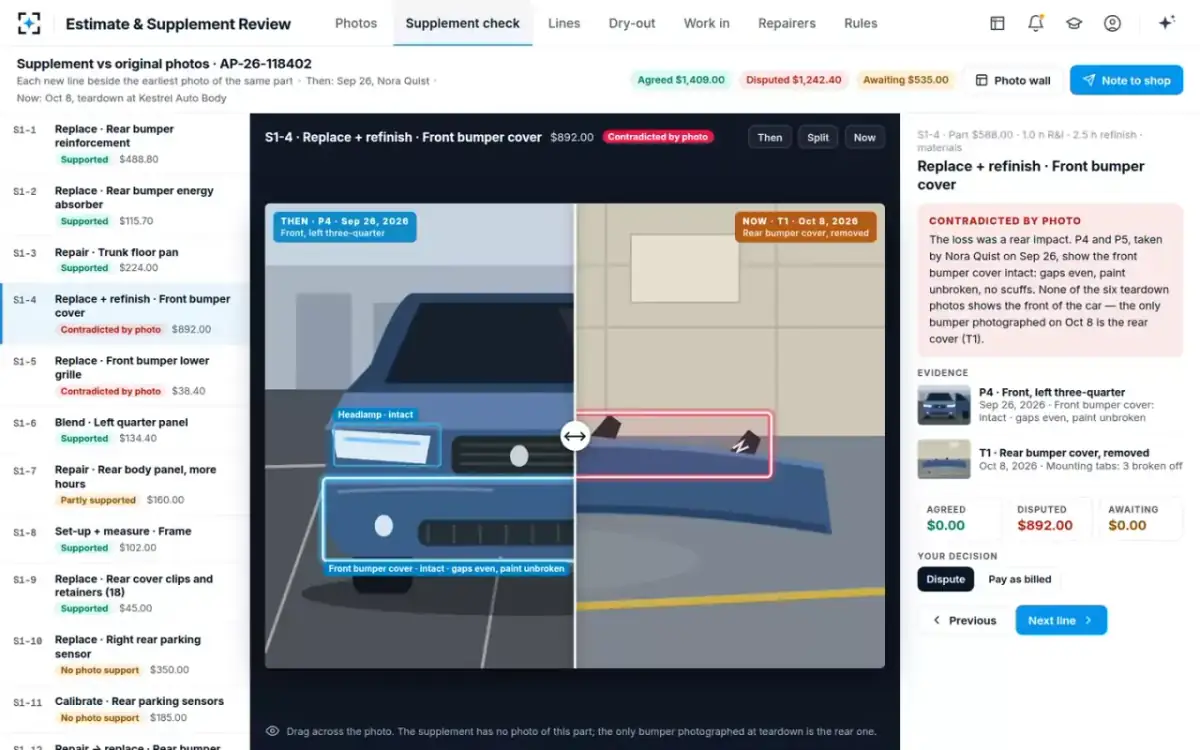Open the graduation cap training icon
Image resolution: width=1200 pixels, height=750 pixels.
tap(1074, 23)
